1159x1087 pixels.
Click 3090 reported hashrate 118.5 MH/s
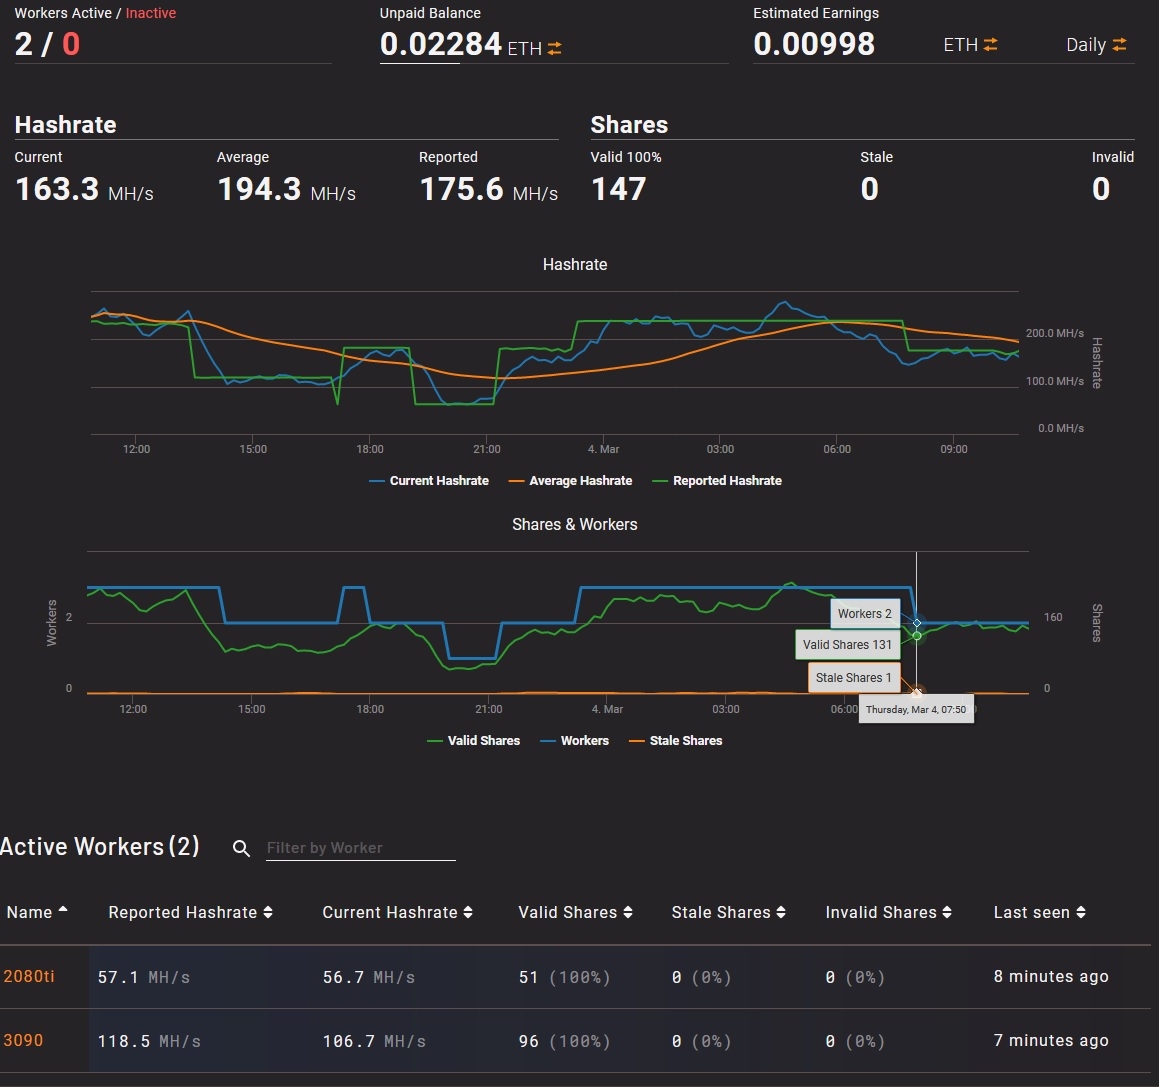(149, 1041)
